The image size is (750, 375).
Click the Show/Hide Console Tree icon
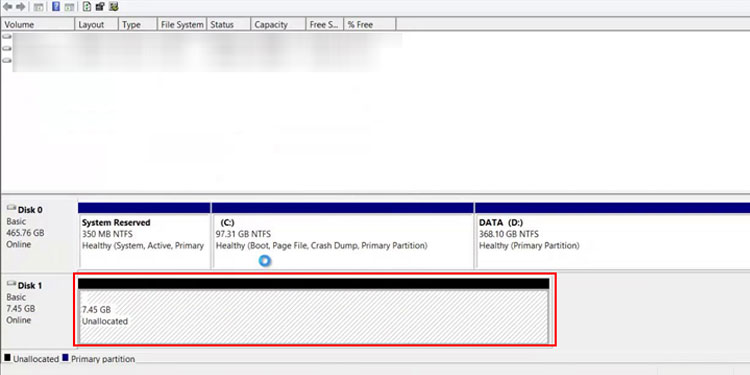38,7
